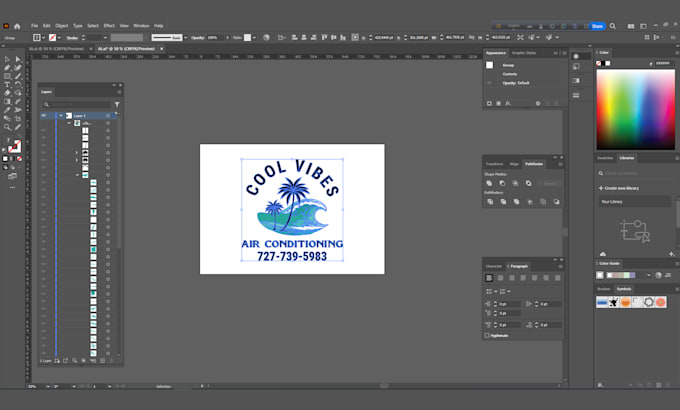Open the File menu
The image size is (680, 410).
34,26
